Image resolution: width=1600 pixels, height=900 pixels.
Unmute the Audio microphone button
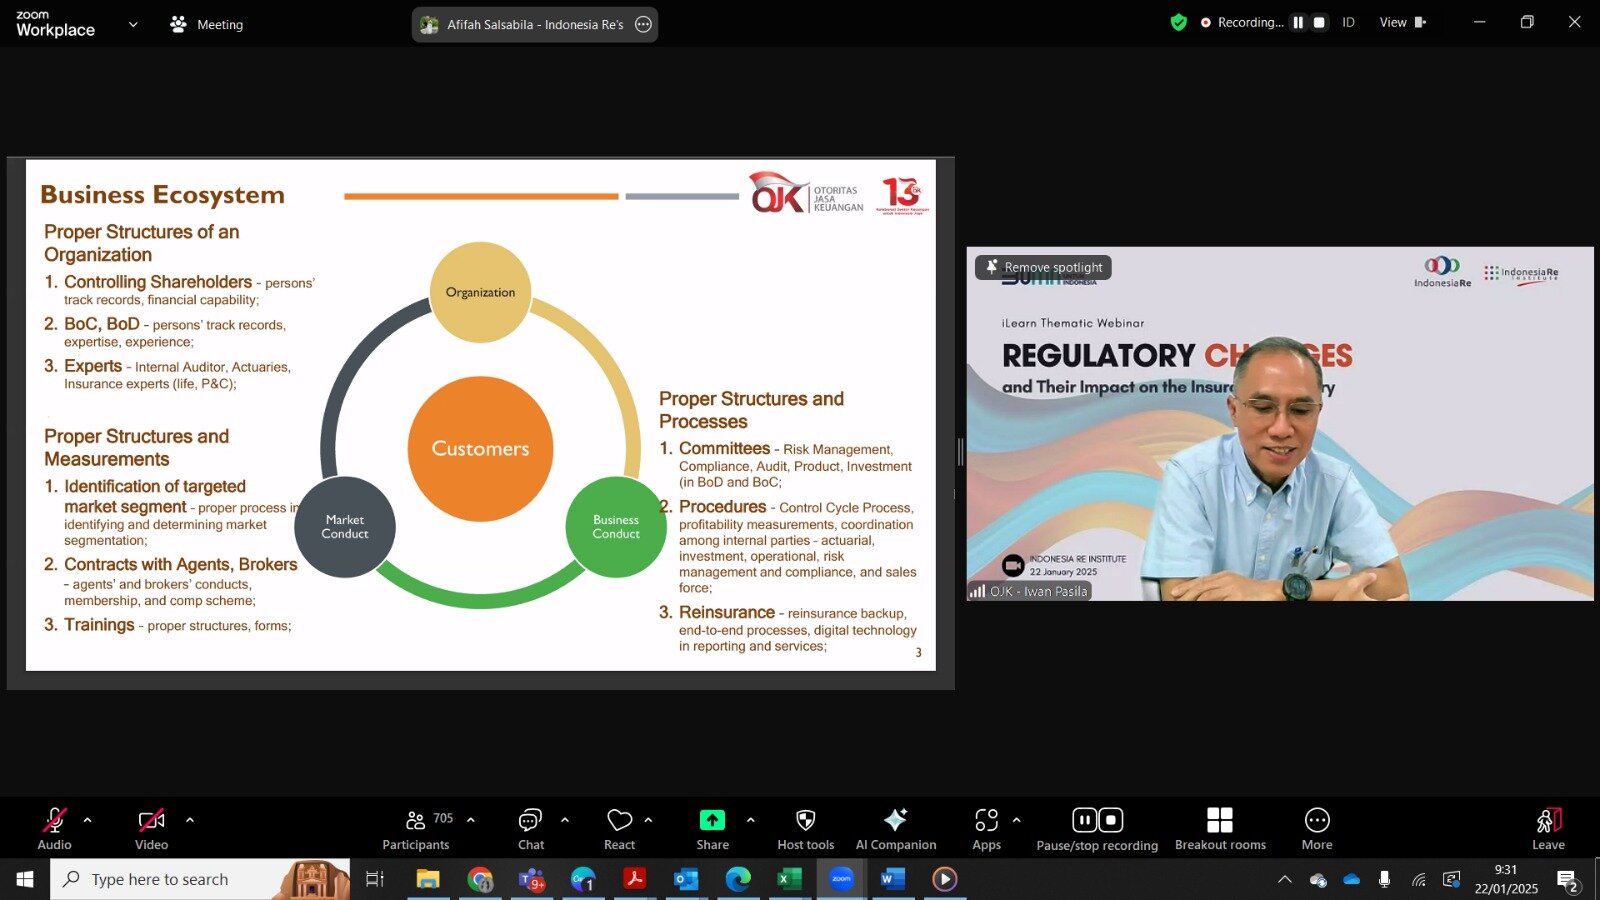(x=54, y=829)
